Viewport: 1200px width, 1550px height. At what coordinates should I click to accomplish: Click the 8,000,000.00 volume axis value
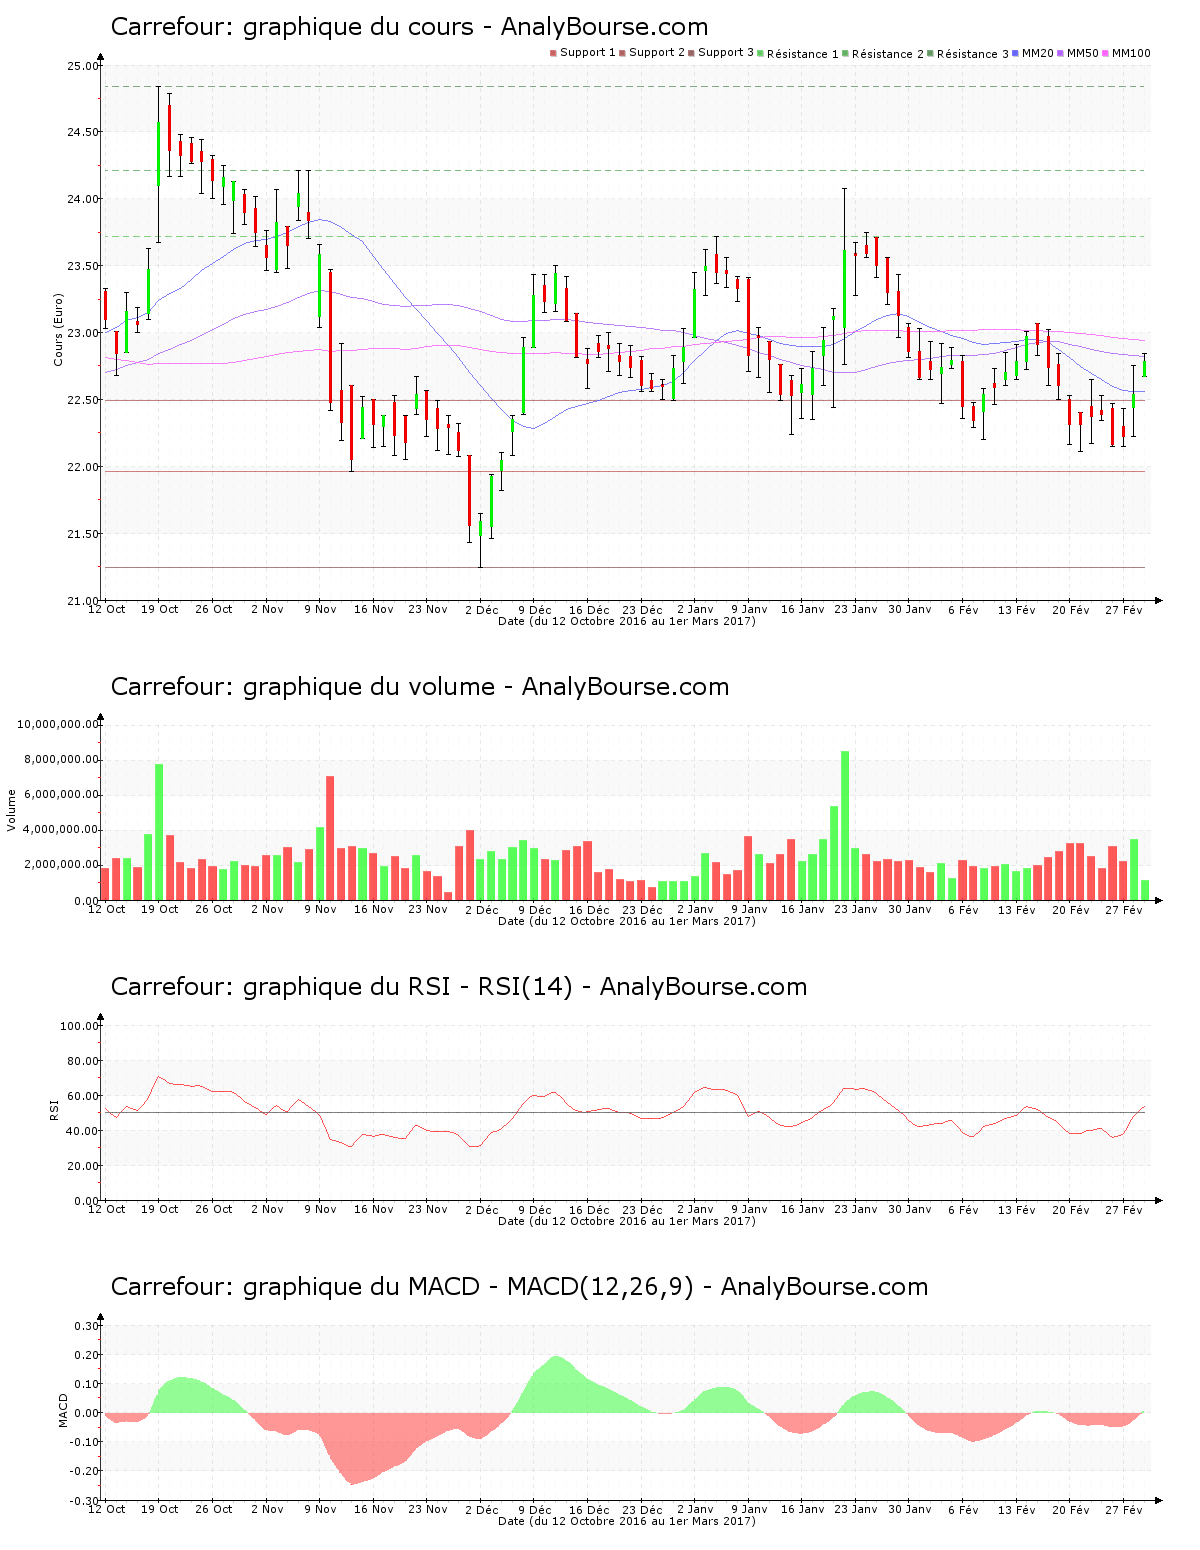point(62,760)
